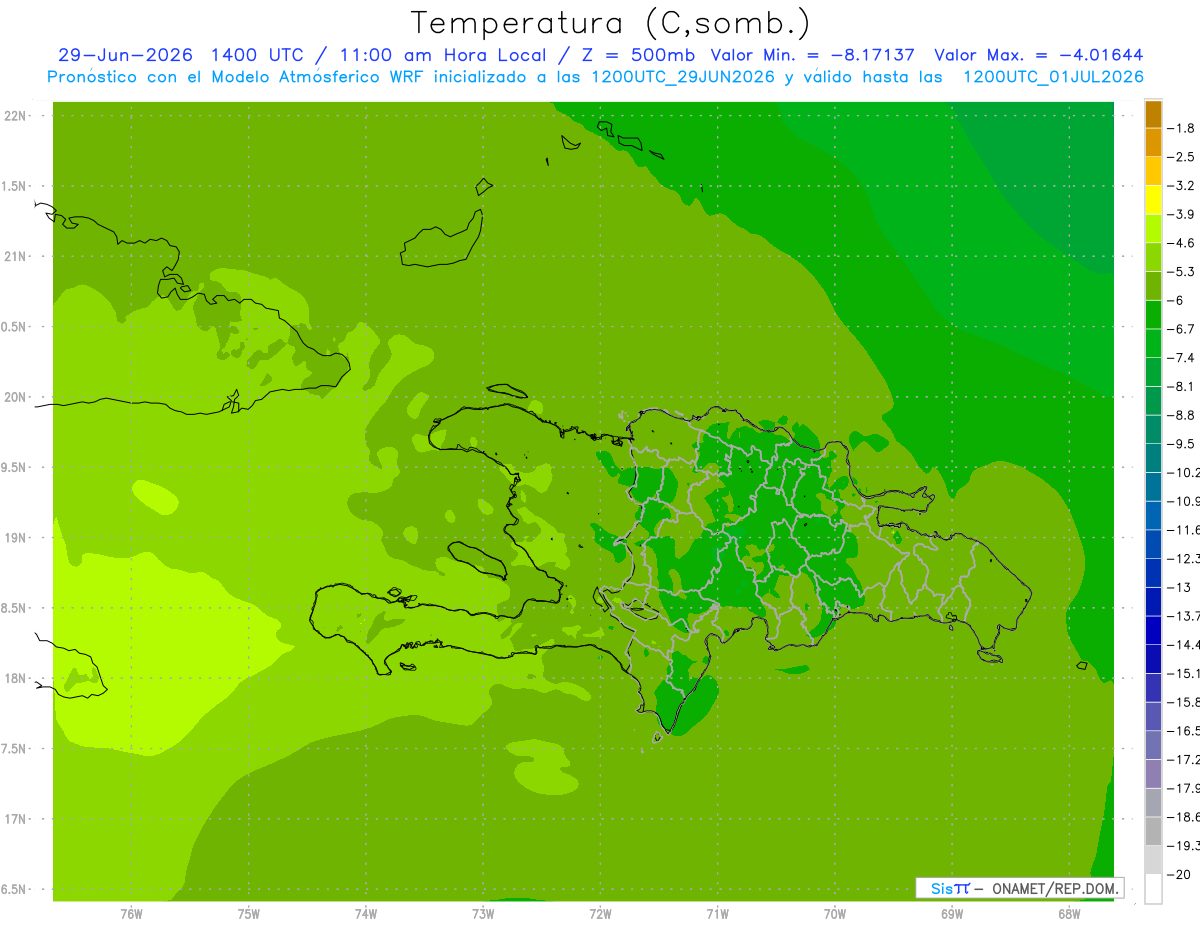
Task: Pick the white bottom swatch below -20
Action: tap(1153, 889)
